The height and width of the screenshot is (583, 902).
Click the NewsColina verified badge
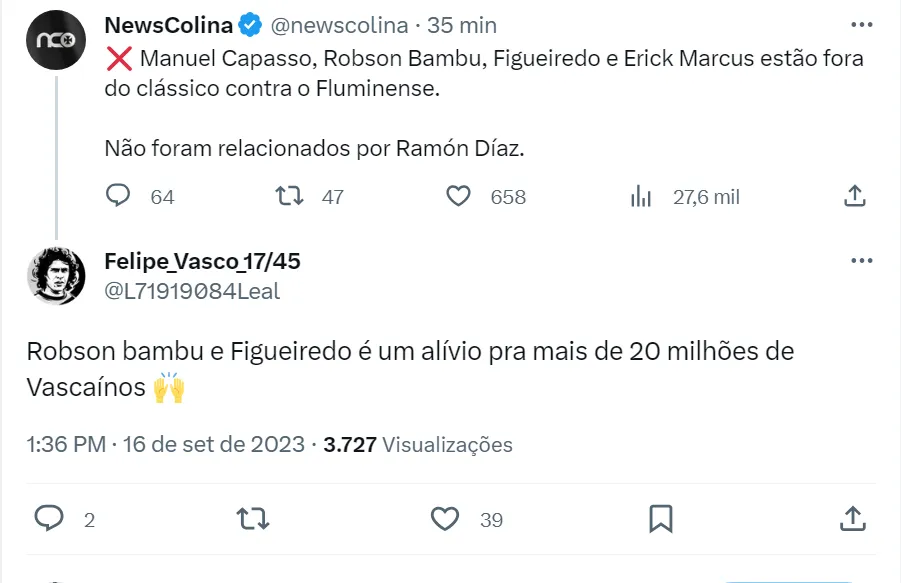coord(249,25)
